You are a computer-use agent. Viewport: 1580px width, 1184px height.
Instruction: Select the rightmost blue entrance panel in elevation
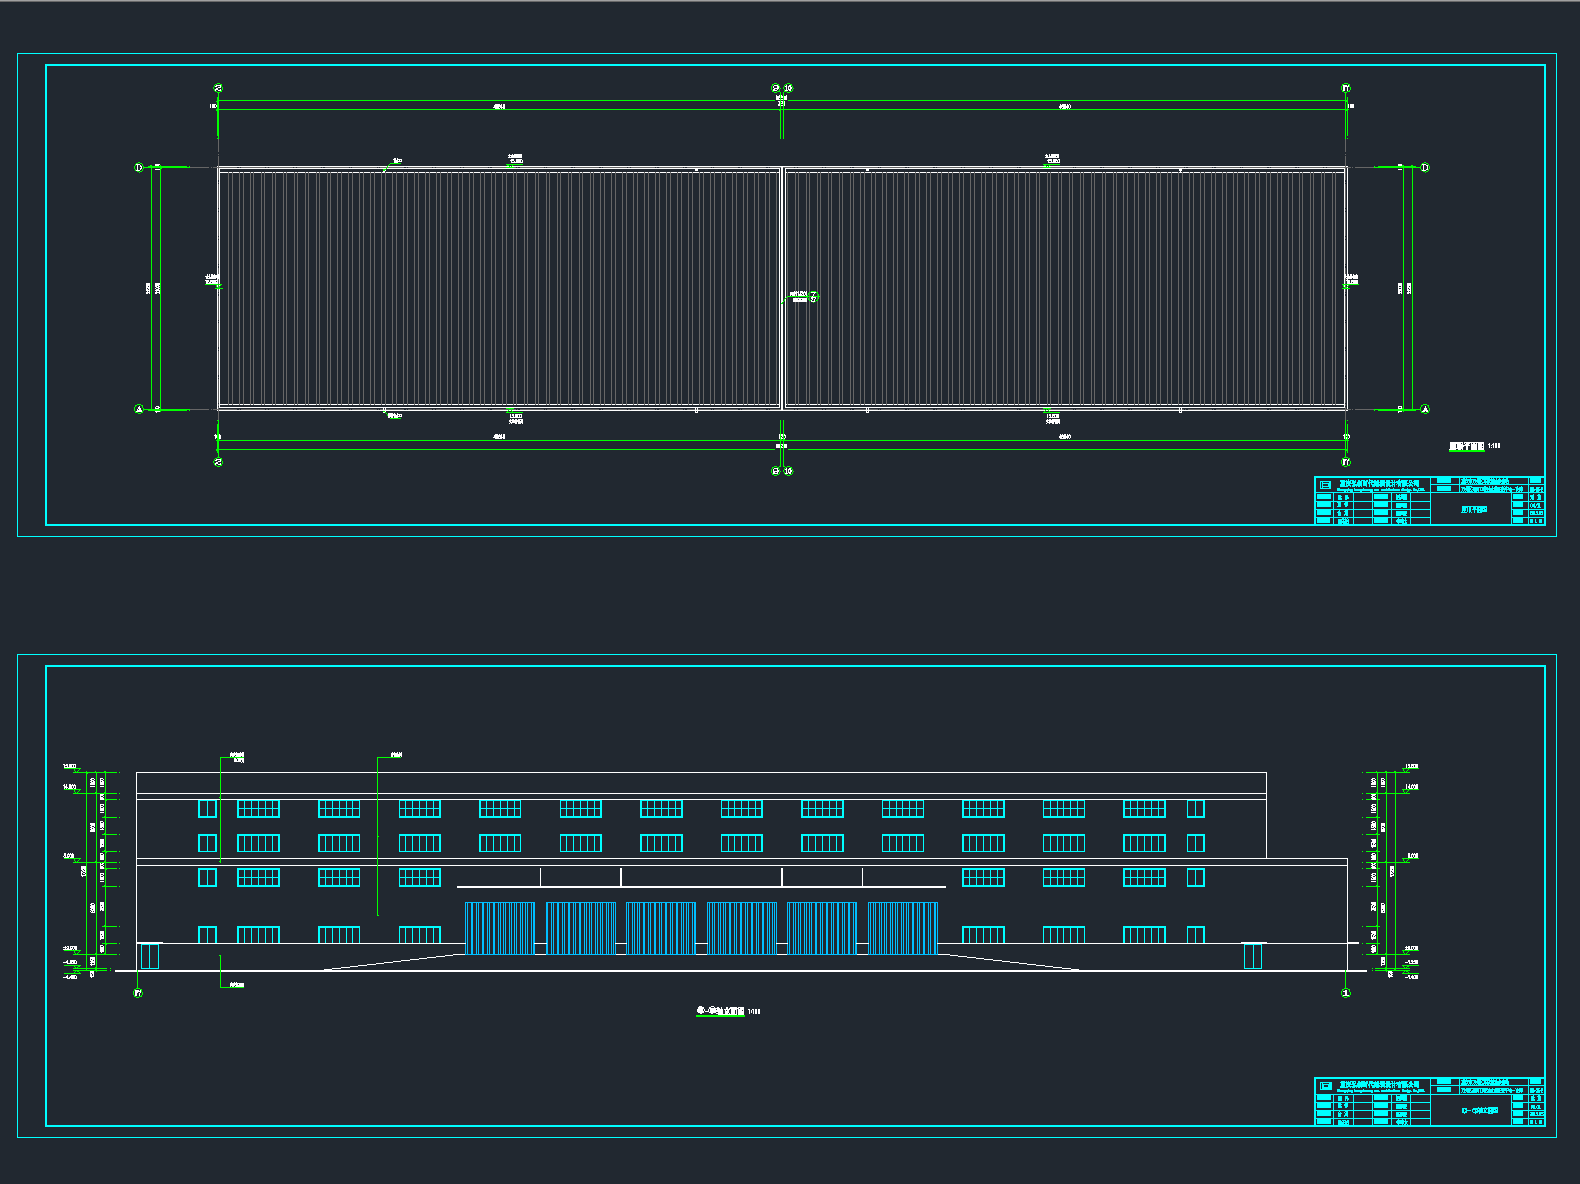(x=903, y=928)
